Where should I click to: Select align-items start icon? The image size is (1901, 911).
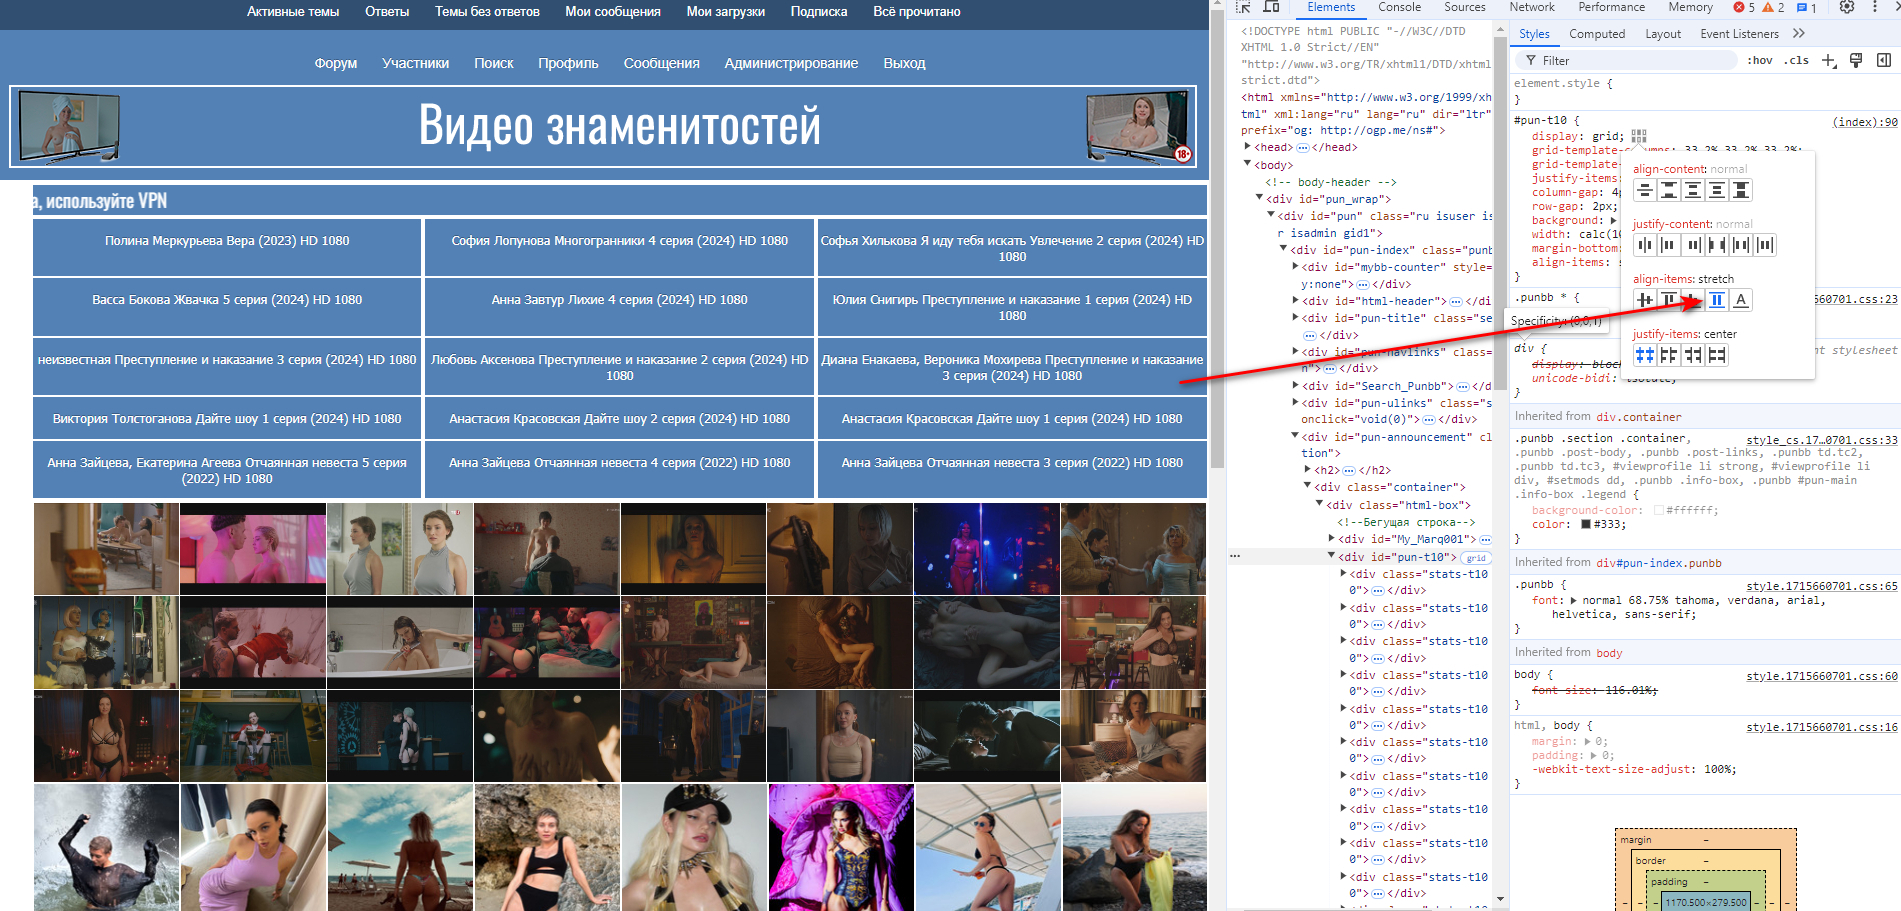(1669, 300)
